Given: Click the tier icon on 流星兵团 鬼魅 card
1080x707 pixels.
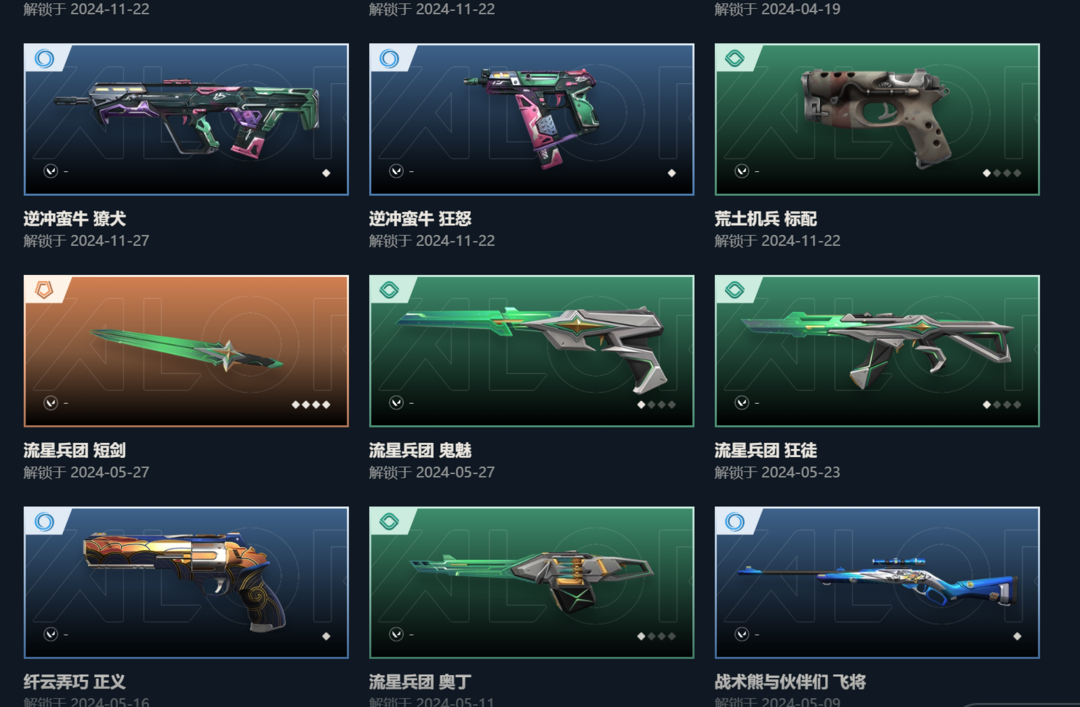Looking at the screenshot, I should (389, 290).
